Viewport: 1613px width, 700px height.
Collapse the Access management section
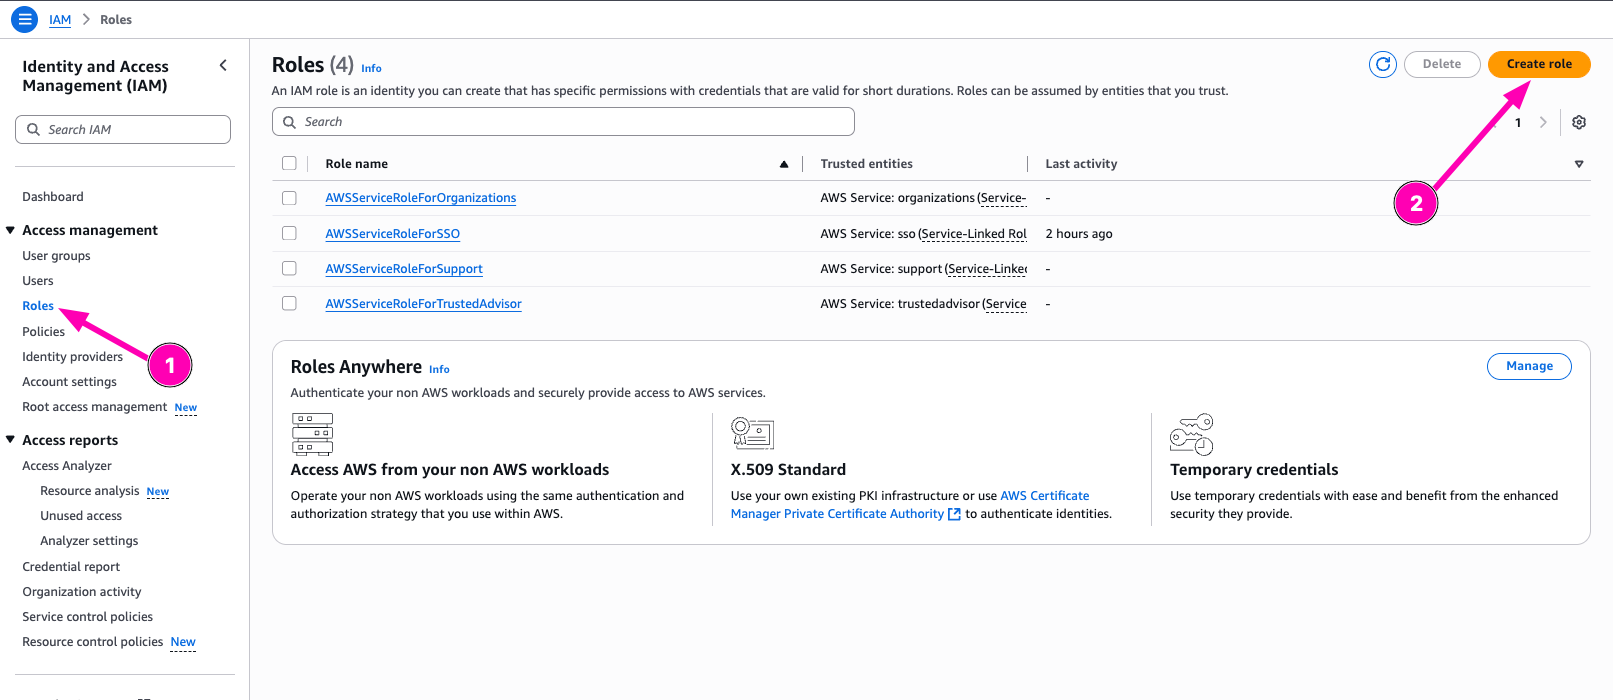pyautogui.click(x=11, y=230)
